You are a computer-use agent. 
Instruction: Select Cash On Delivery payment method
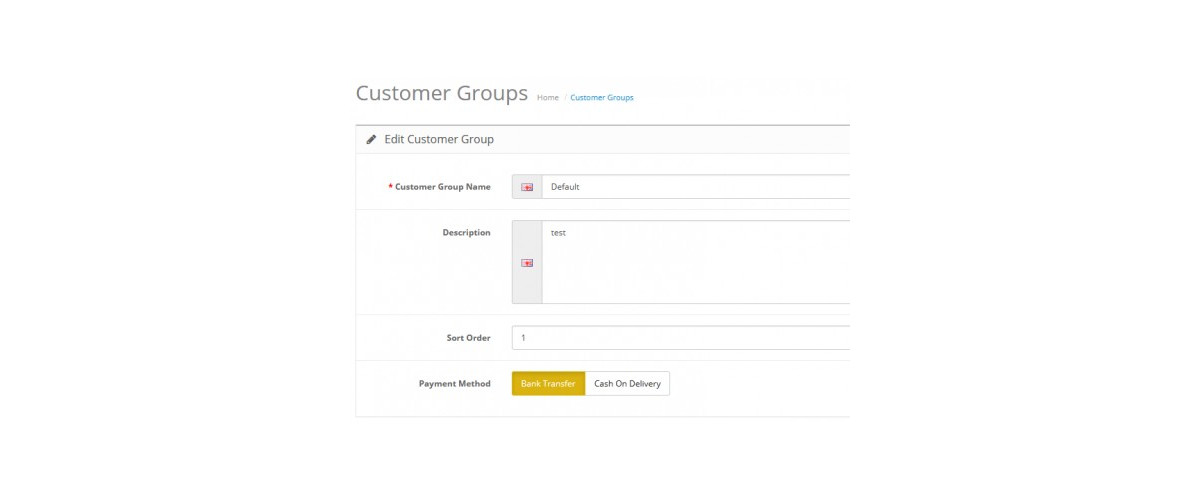(x=627, y=384)
